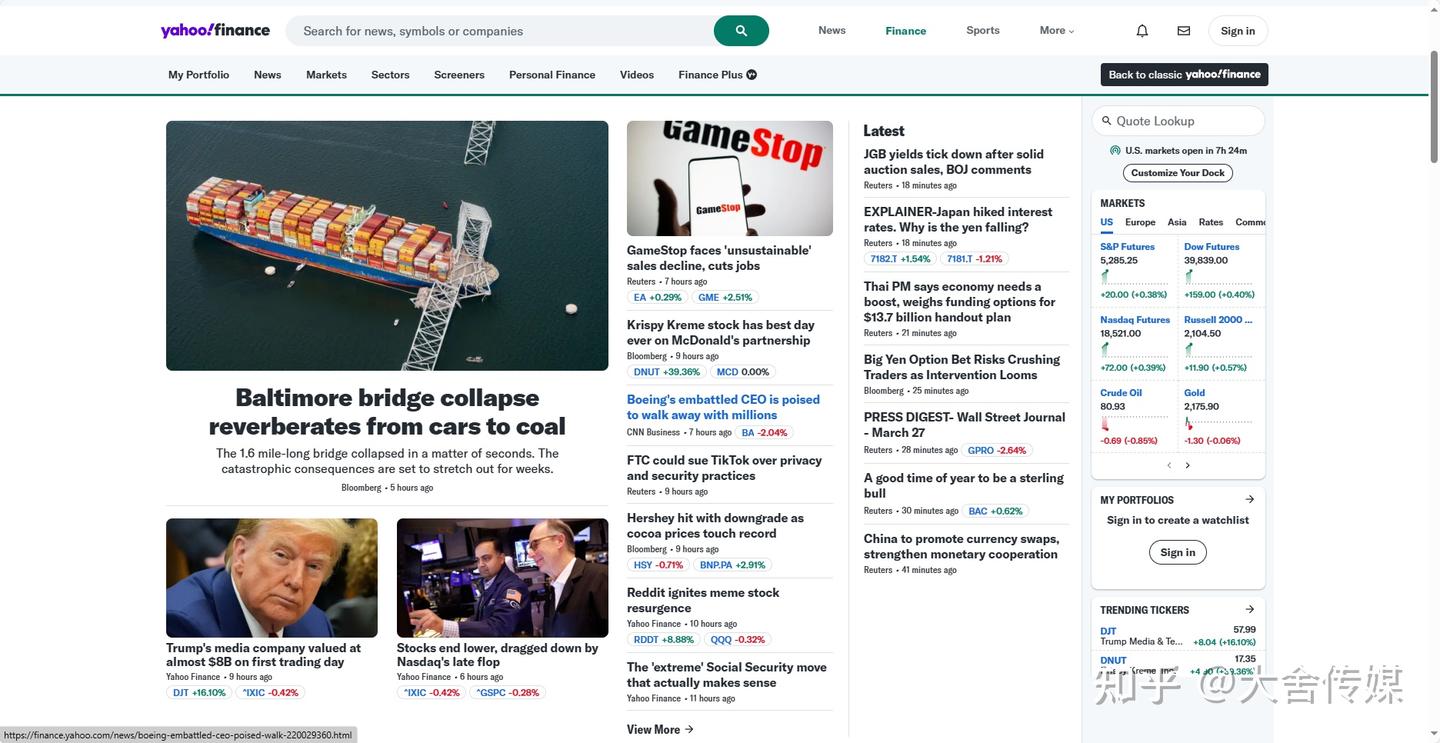Select the Rates markets tab
This screenshot has width=1440, height=743.
coord(1211,222)
